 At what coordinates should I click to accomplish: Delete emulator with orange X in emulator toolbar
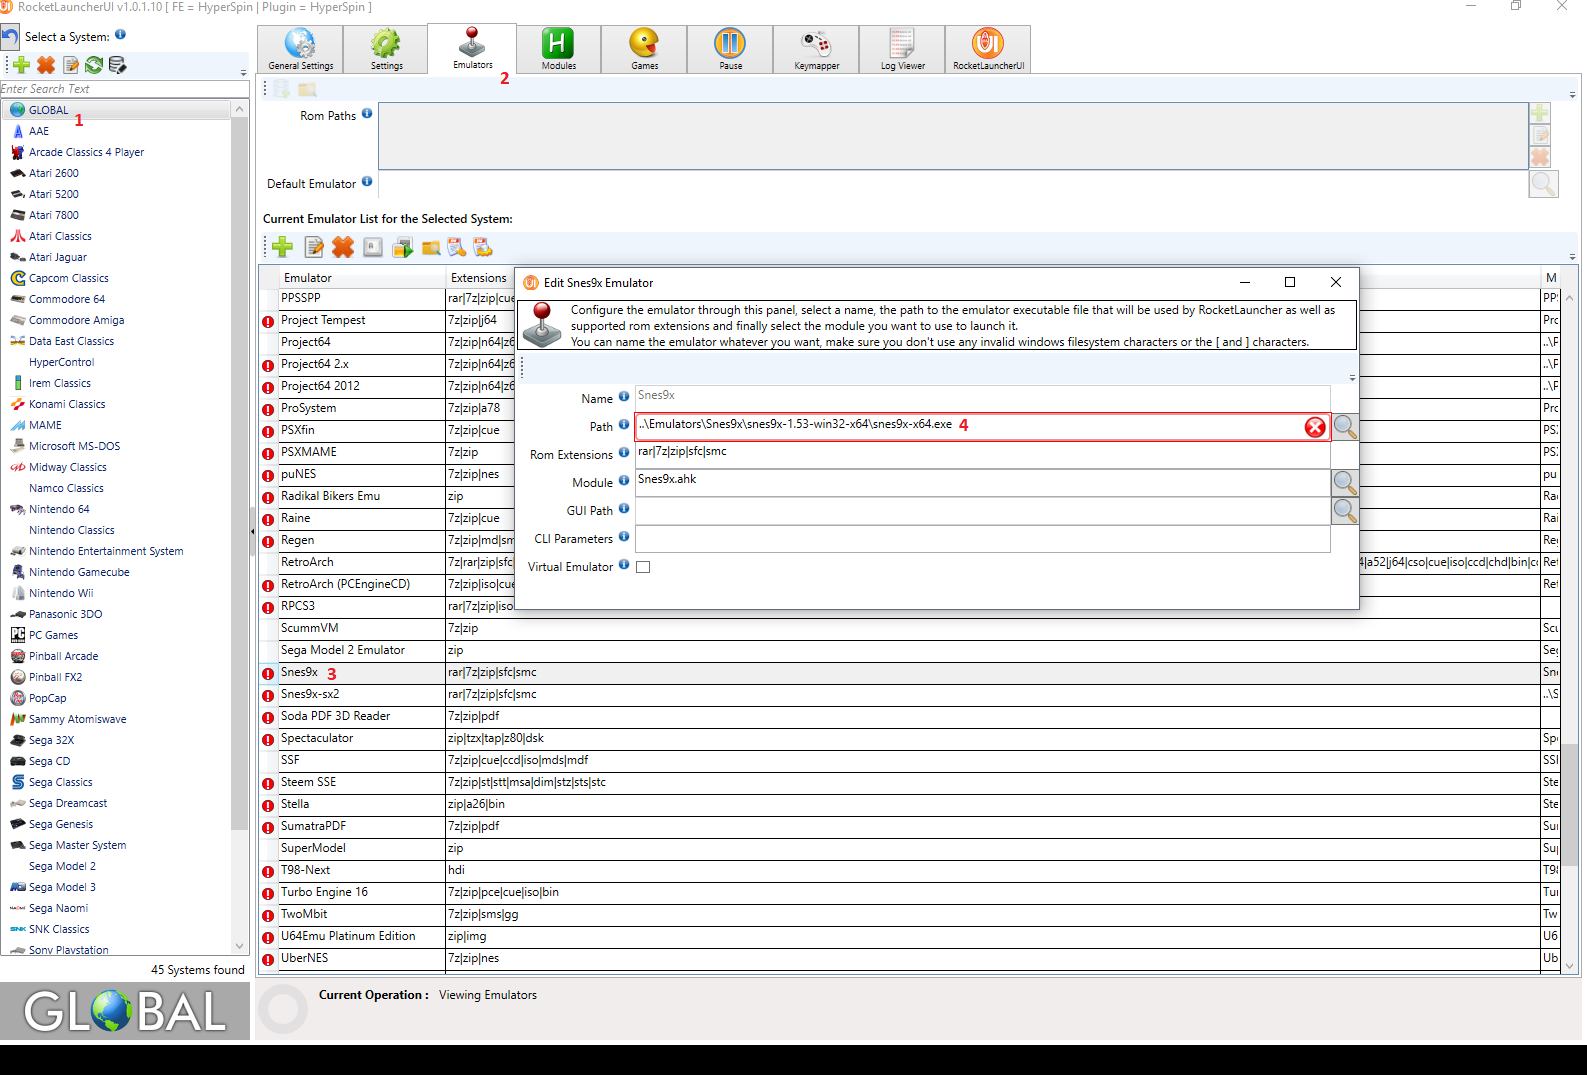[343, 247]
